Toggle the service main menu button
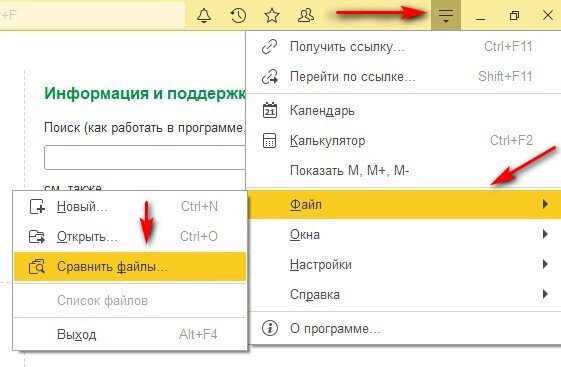 pyautogui.click(x=446, y=15)
